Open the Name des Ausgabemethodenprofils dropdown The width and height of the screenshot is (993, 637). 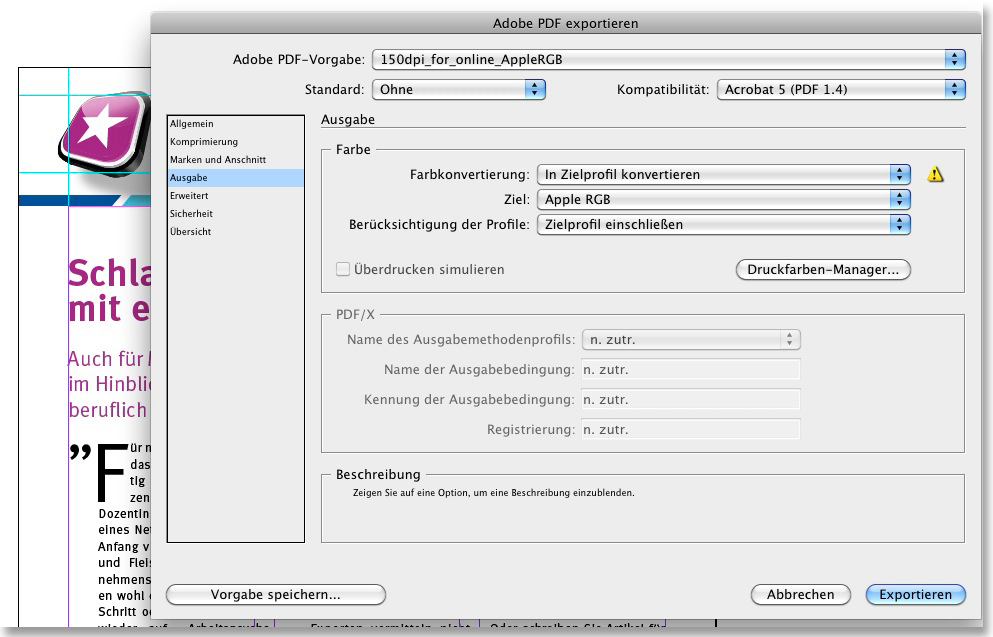[x=691, y=339]
